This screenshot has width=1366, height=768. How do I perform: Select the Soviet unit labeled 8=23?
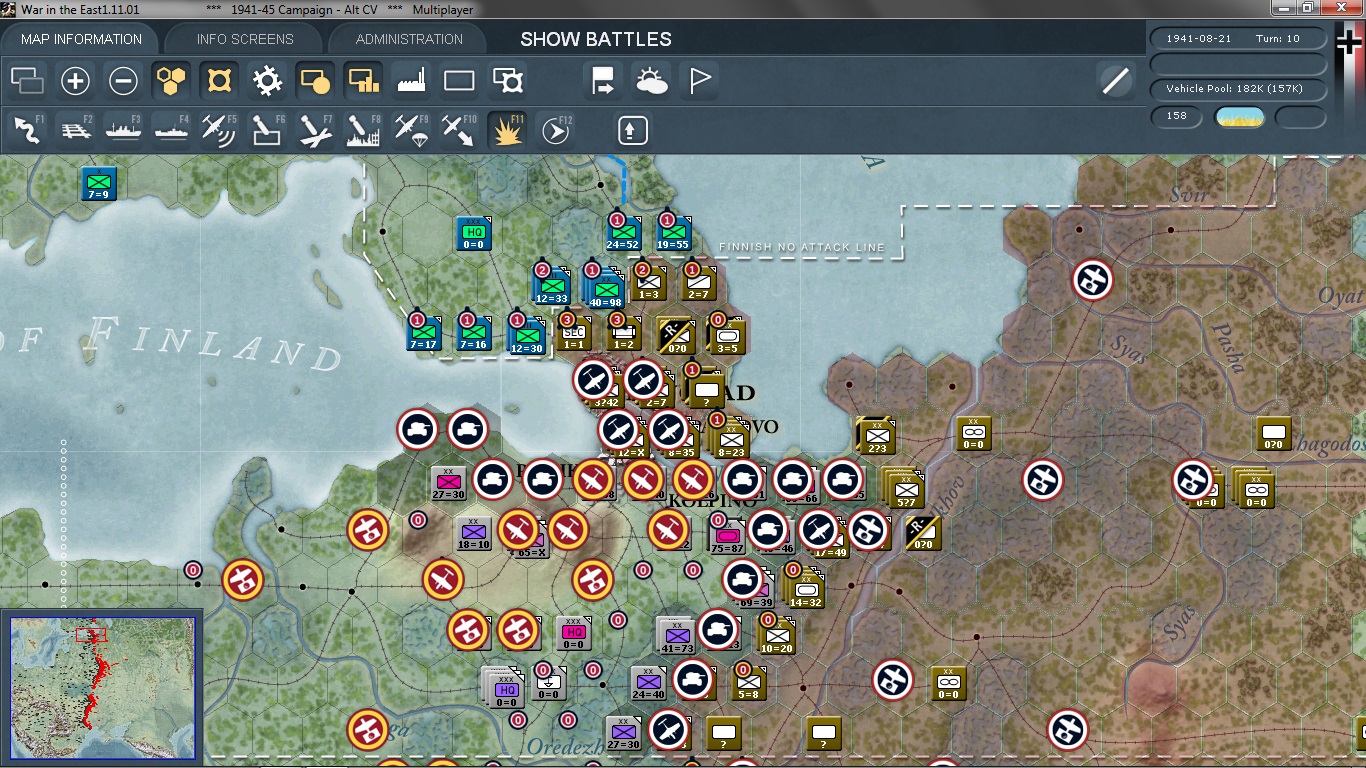pos(732,439)
